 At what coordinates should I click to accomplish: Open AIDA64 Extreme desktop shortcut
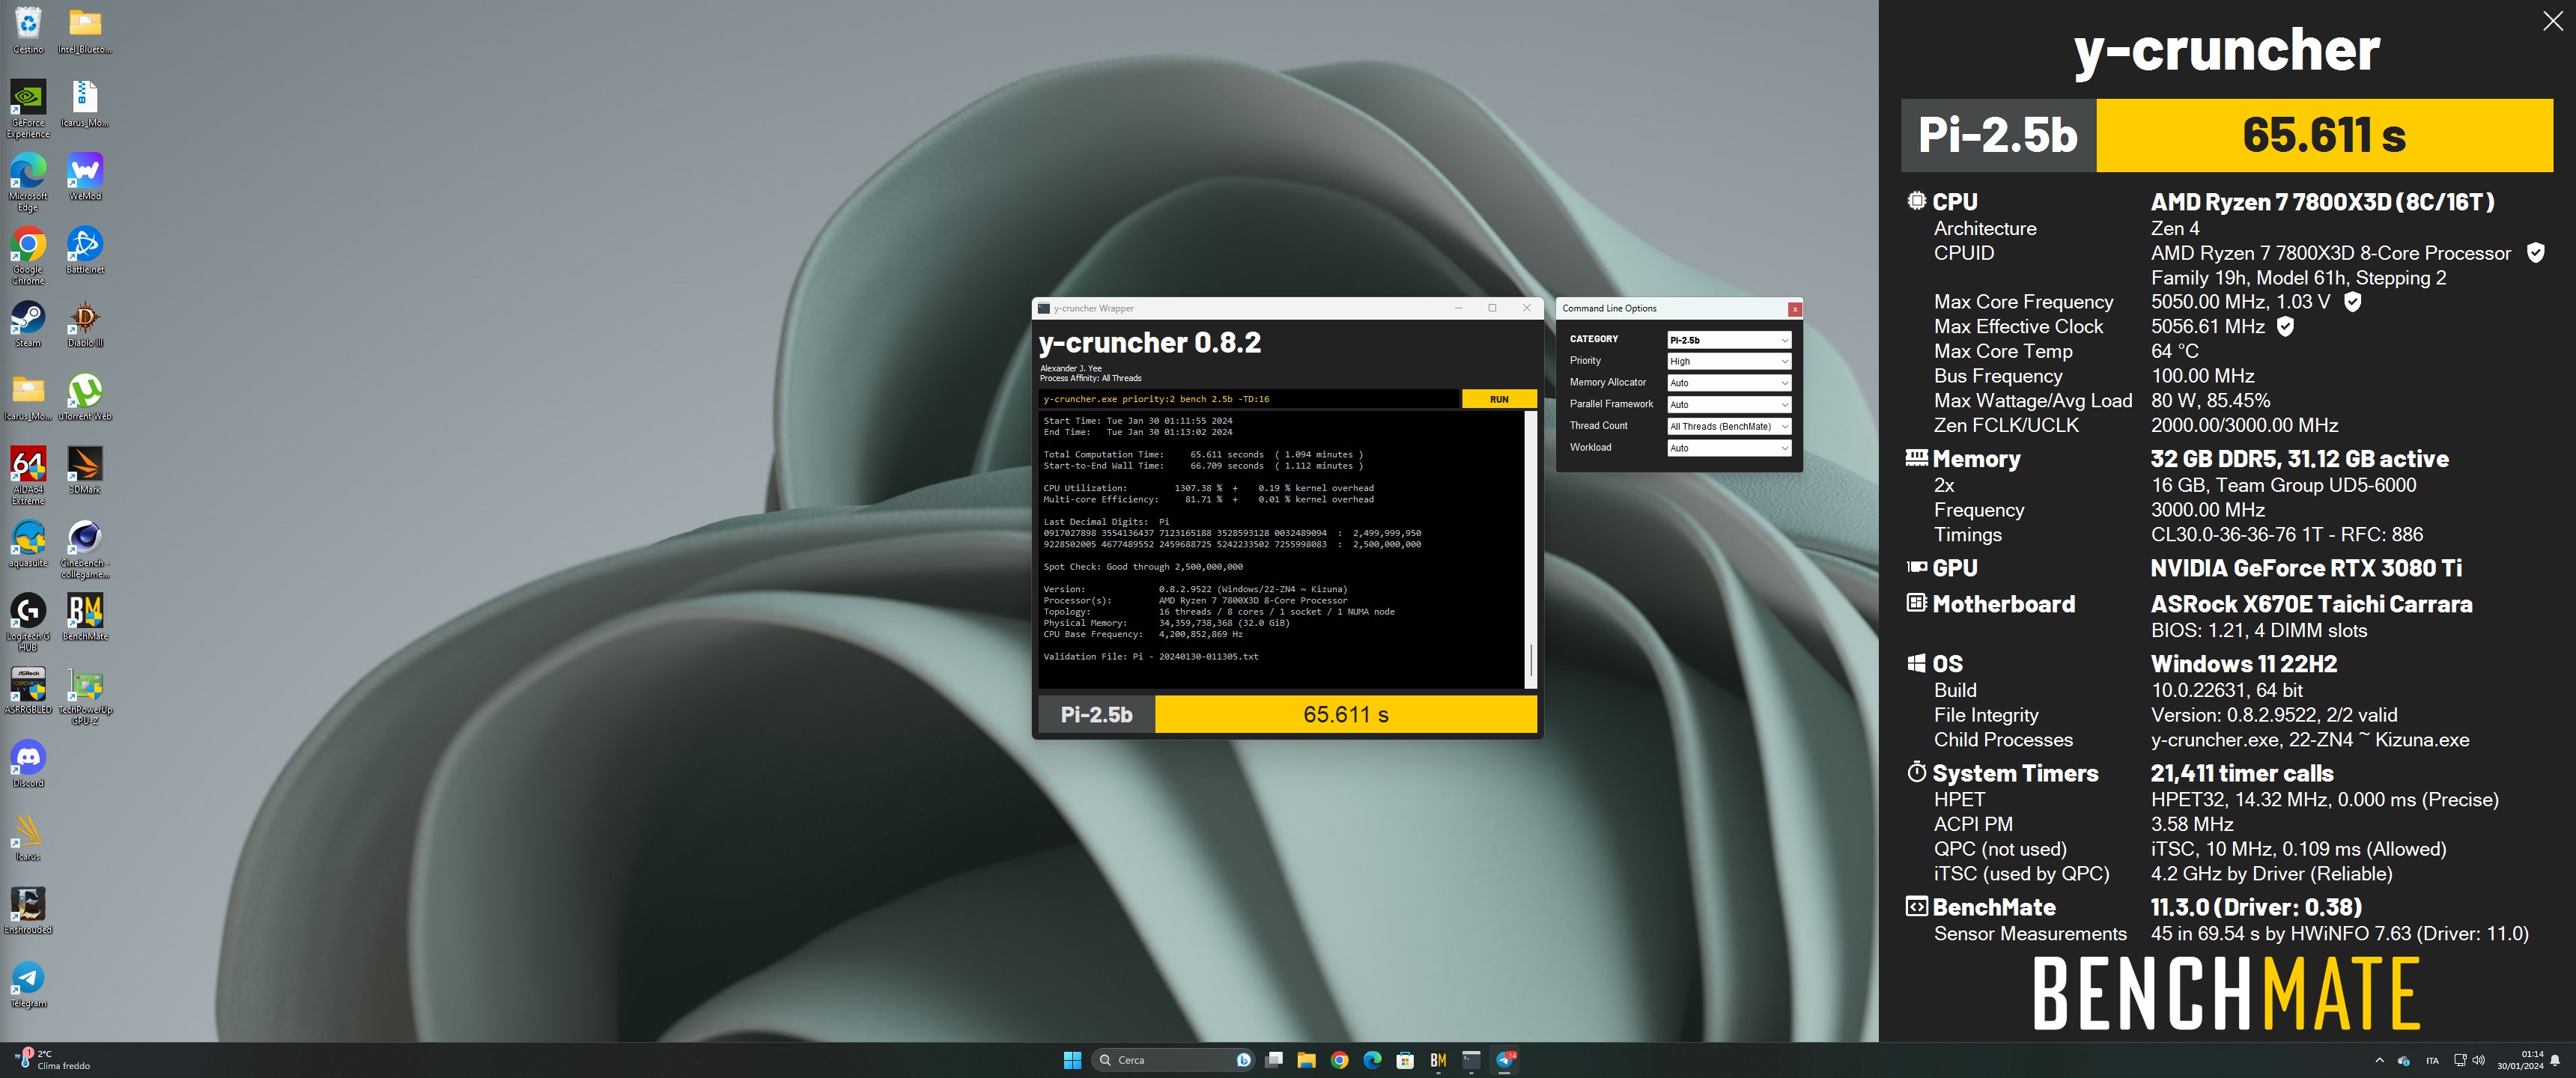click(28, 475)
